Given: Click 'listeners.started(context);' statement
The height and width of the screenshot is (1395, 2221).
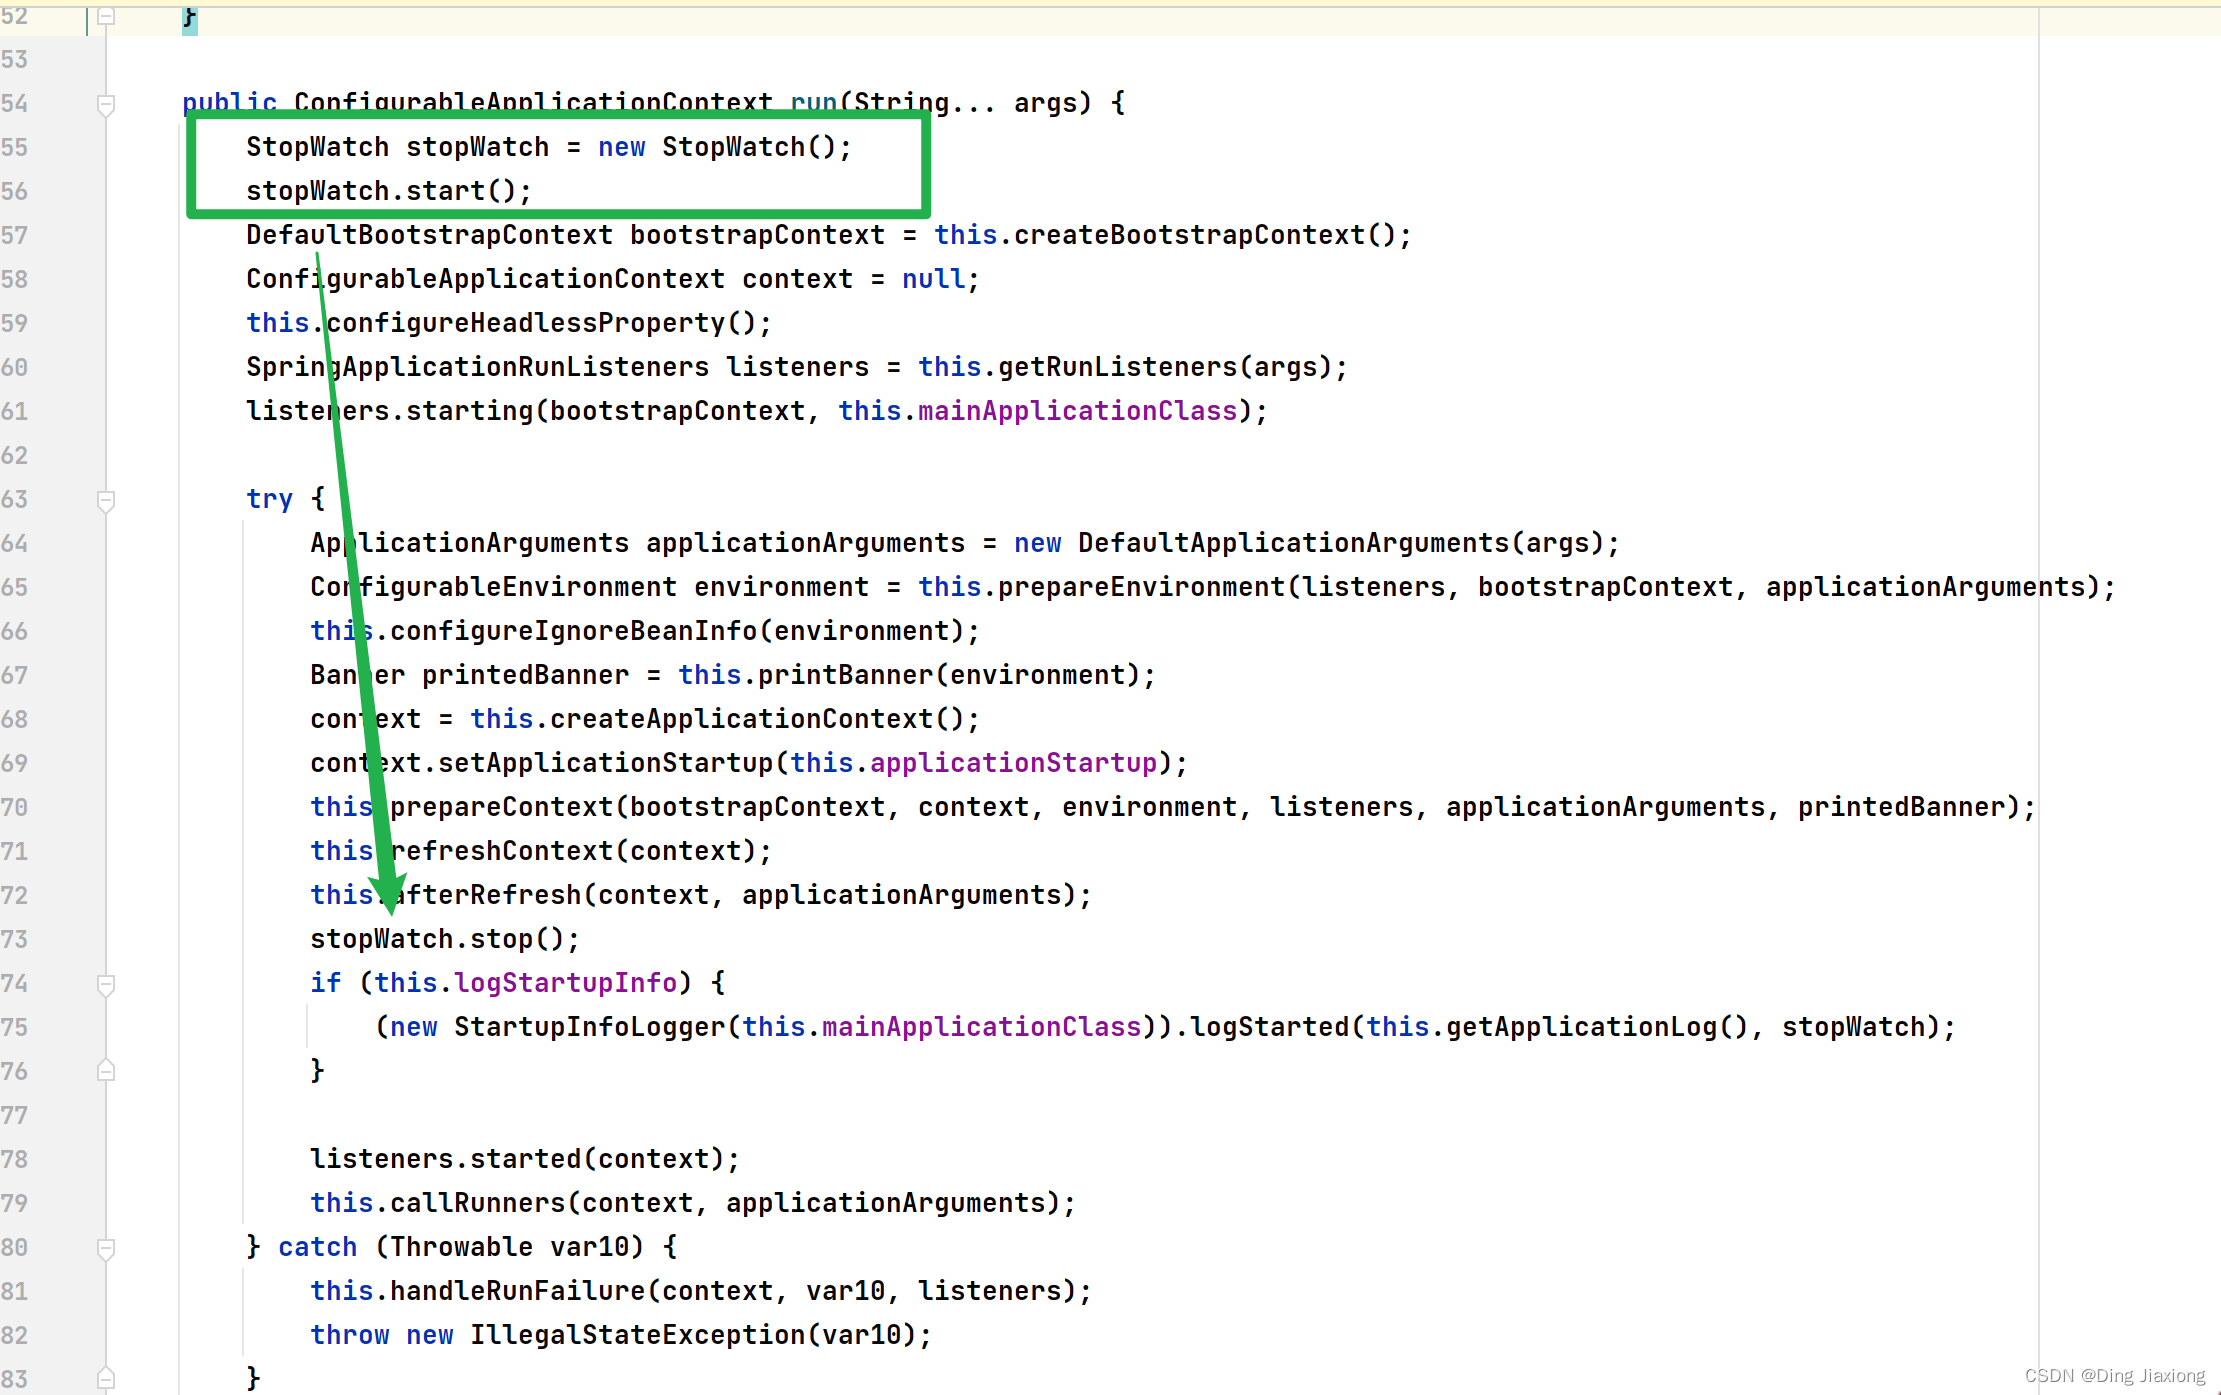Looking at the screenshot, I should tap(525, 1159).
